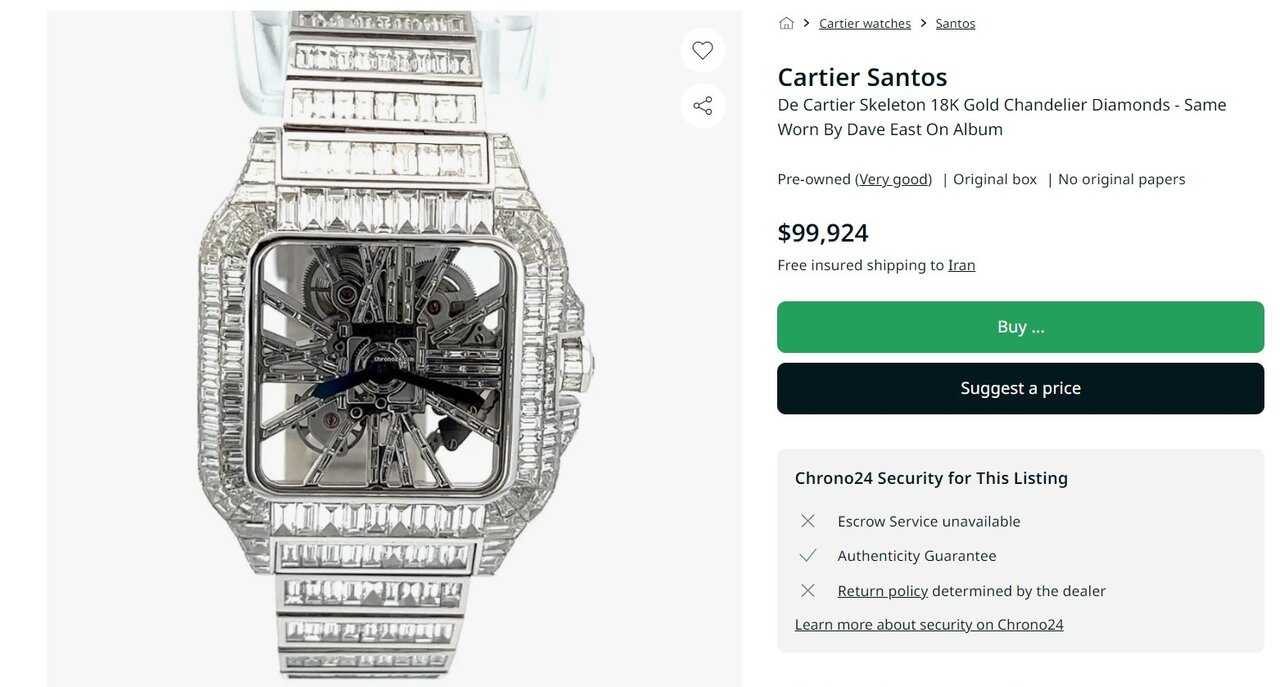Click the X icon beside Return policy
The image size is (1280, 687).
click(808, 591)
